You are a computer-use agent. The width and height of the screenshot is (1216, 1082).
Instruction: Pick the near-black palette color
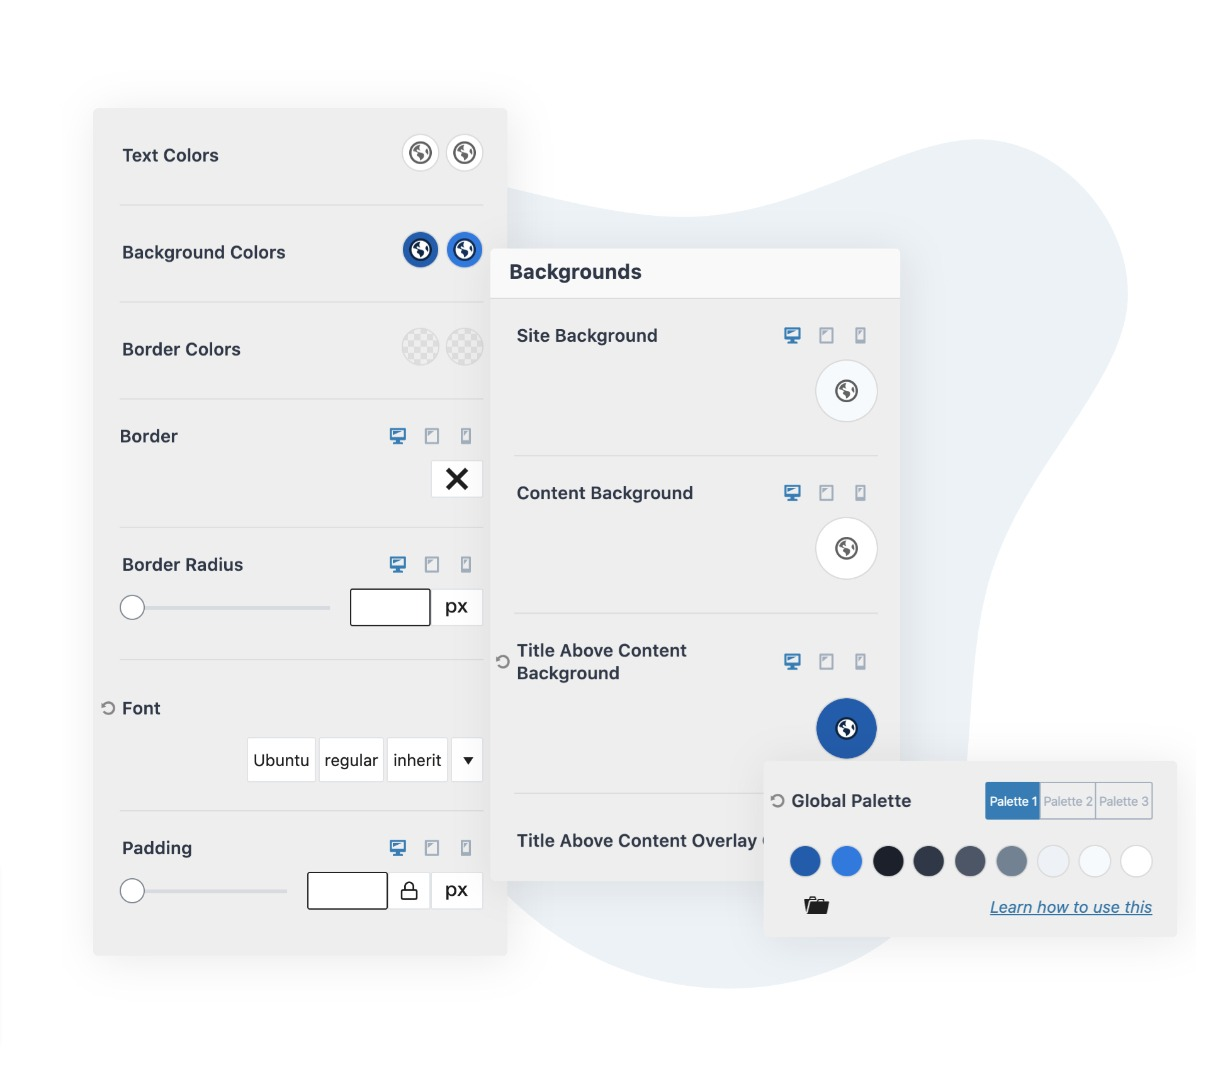(888, 861)
